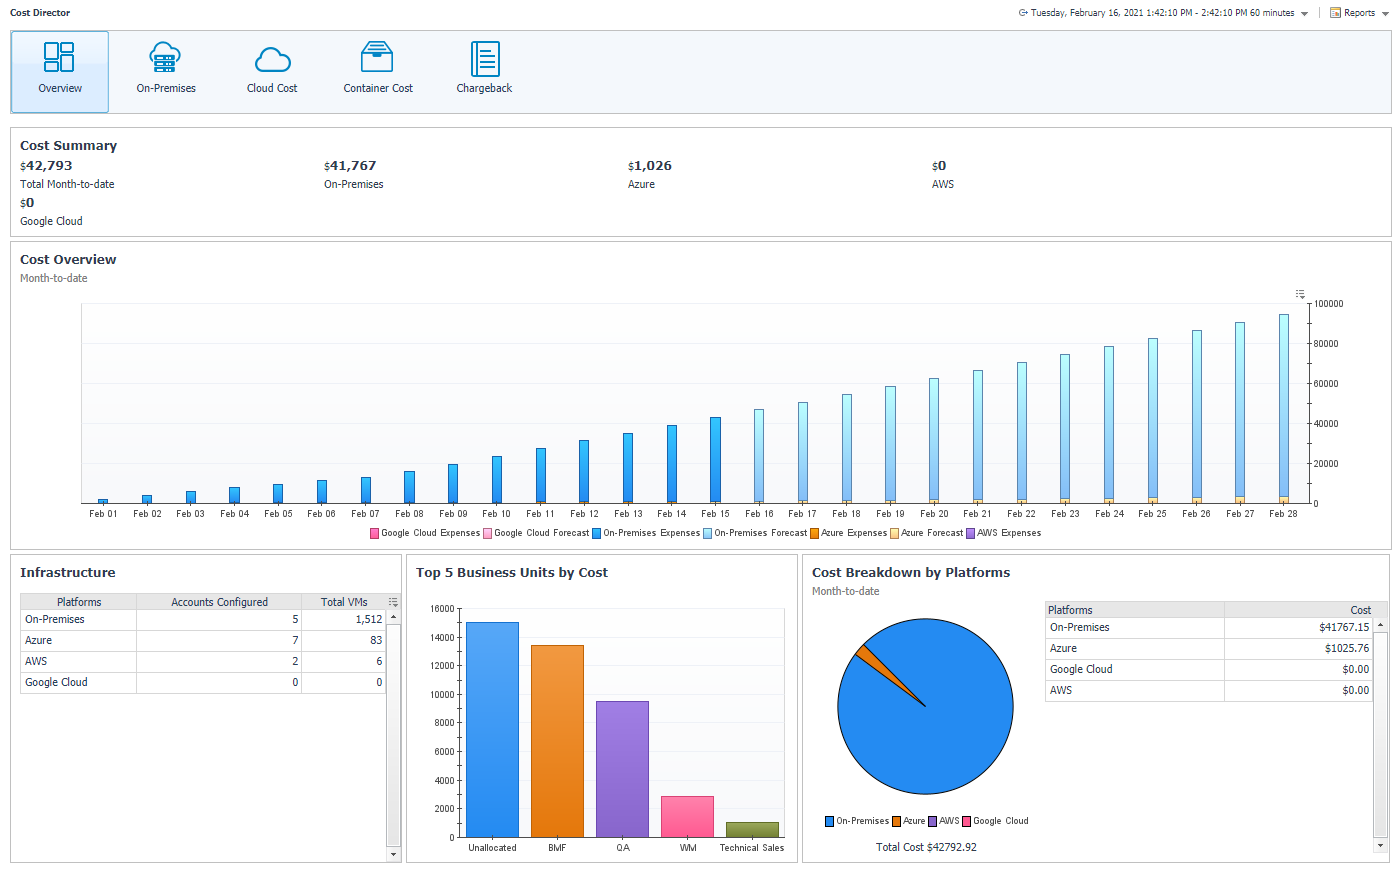Image resolution: width=1399 pixels, height=869 pixels.
Task: Click the Technical Sales bar
Action: click(x=752, y=830)
